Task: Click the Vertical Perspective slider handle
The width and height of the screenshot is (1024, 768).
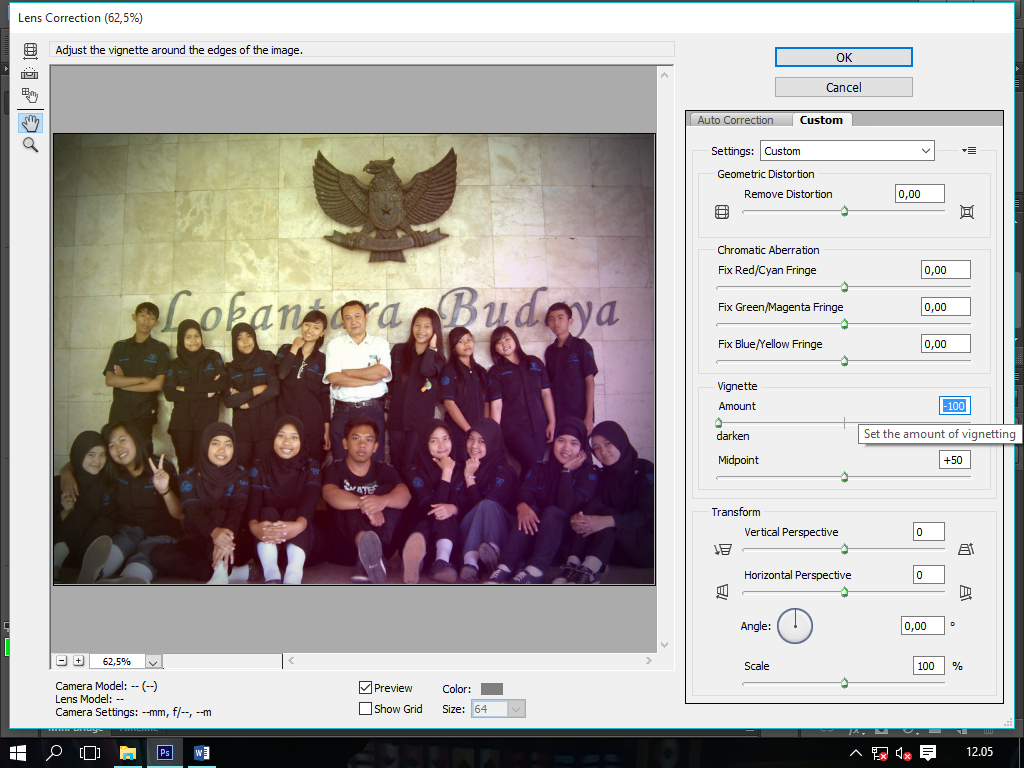Action: (x=844, y=549)
